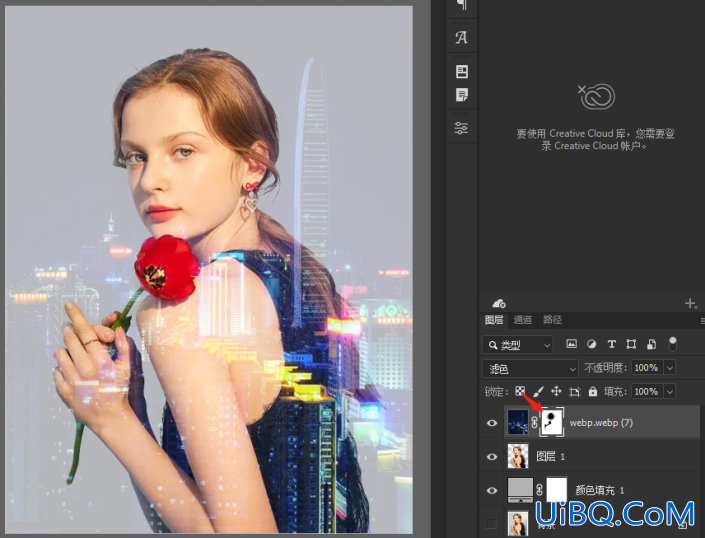The width and height of the screenshot is (705, 538).
Task: Lock image pixels brush icon
Action: [x=538, y=391]
